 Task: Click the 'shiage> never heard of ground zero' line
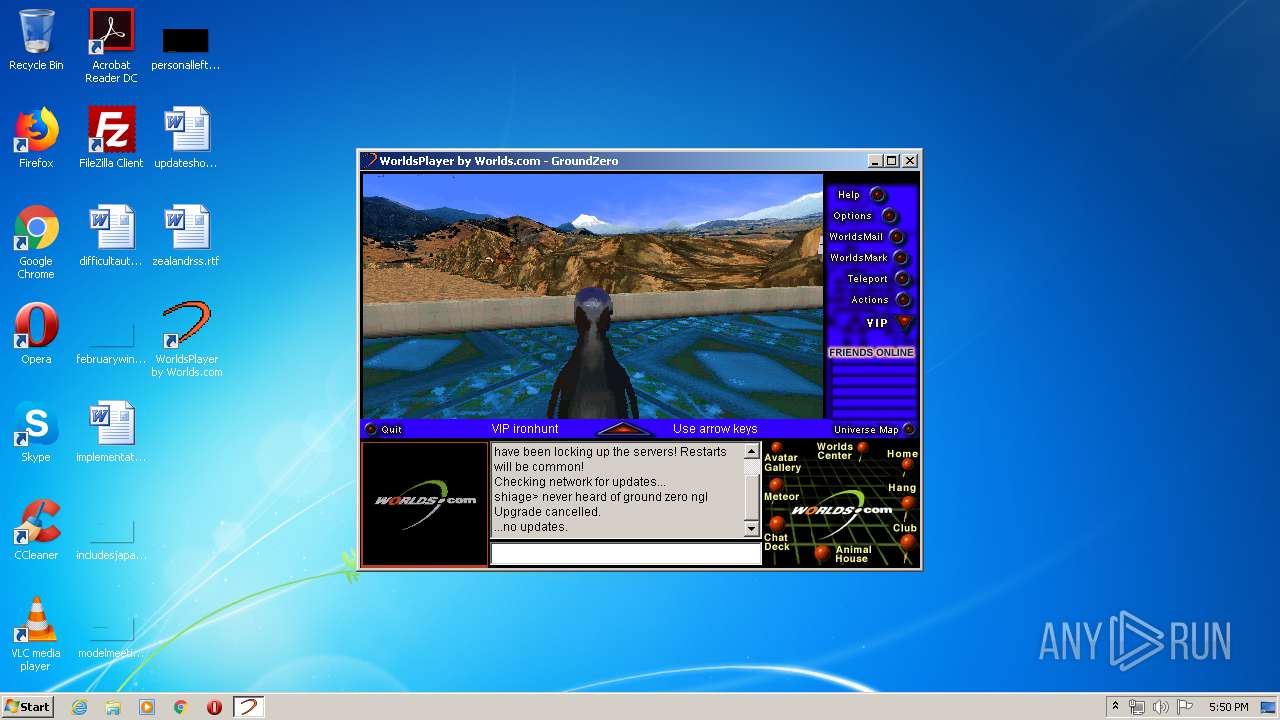[601, 497]
